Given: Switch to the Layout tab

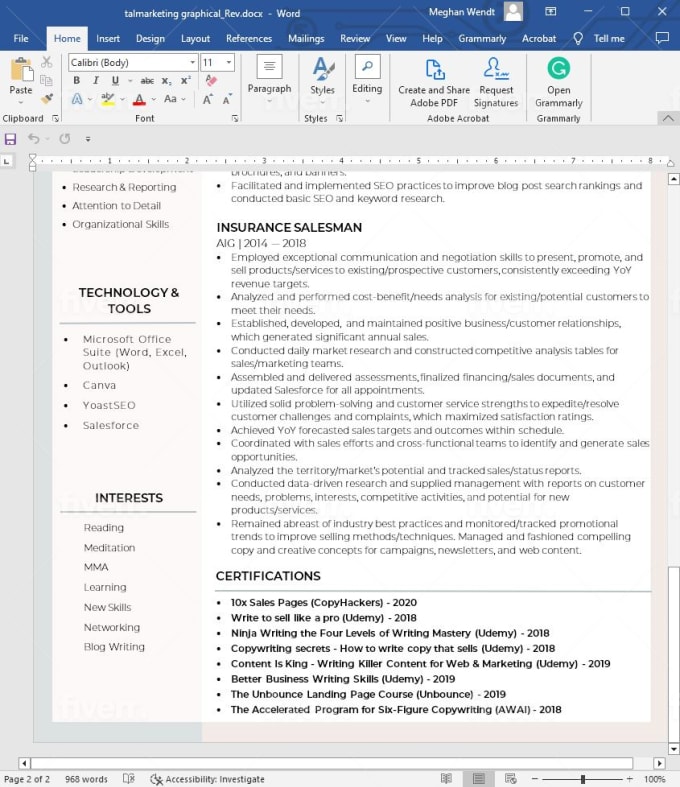Looking at the screenshot, I should (x=195, y=39).
